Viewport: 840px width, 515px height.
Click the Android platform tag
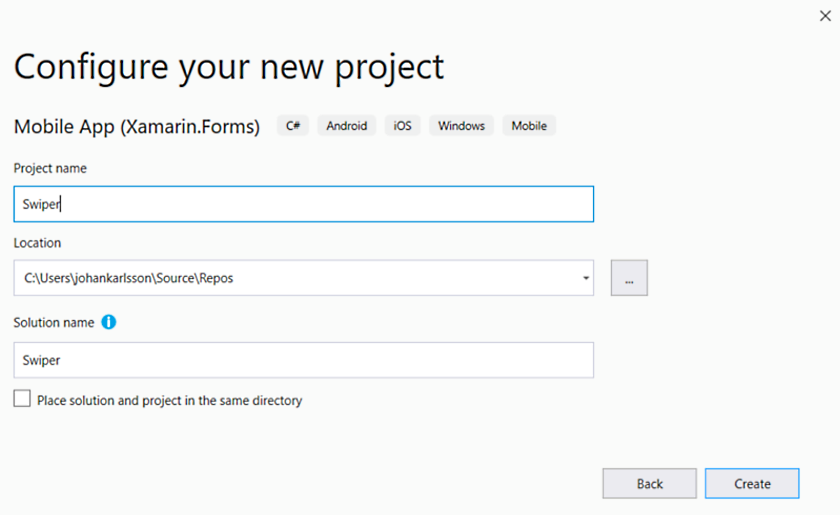pyautogui.click(x=347, y=125)
